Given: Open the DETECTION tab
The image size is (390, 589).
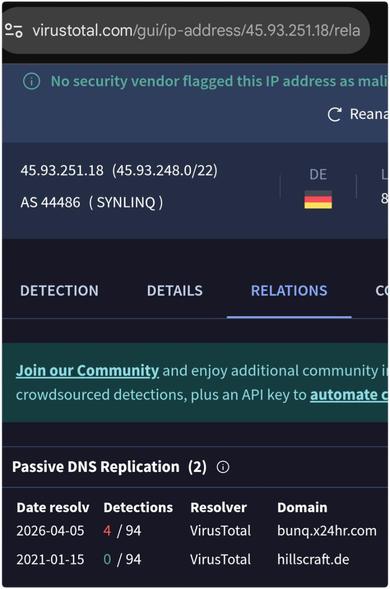Looking at the screenshot, I should tap(59, 290).
